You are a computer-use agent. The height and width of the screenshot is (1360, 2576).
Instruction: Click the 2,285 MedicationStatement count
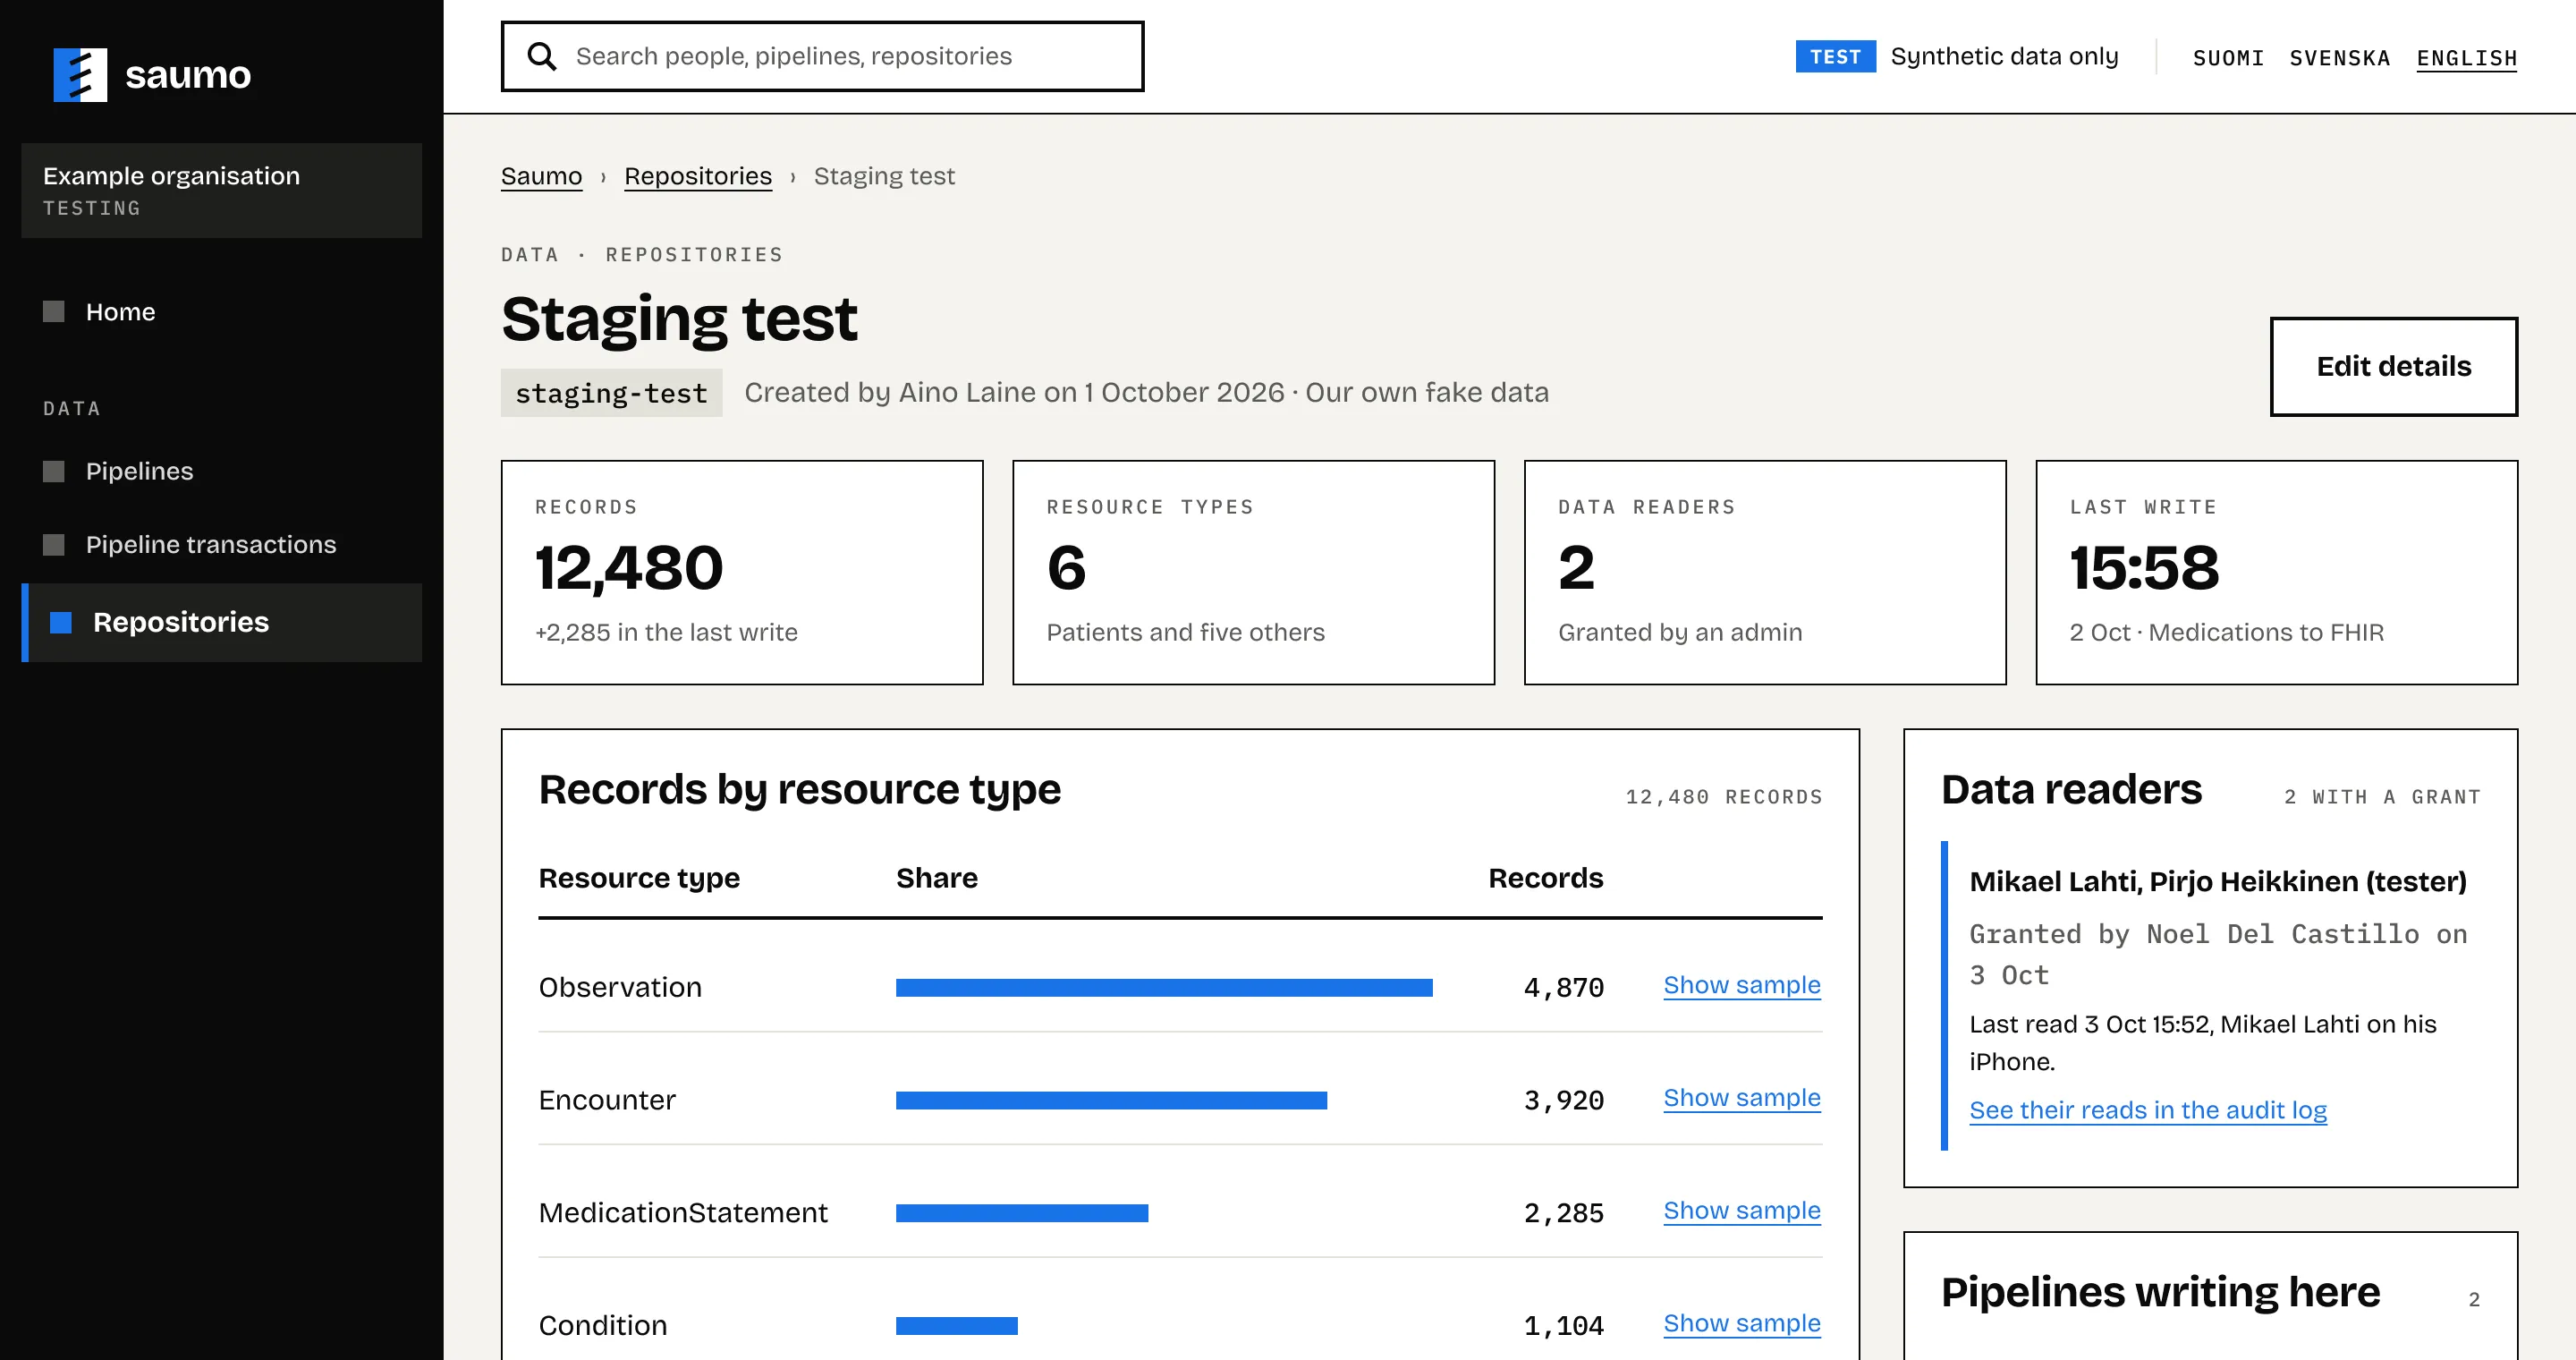point(1563,1213)
